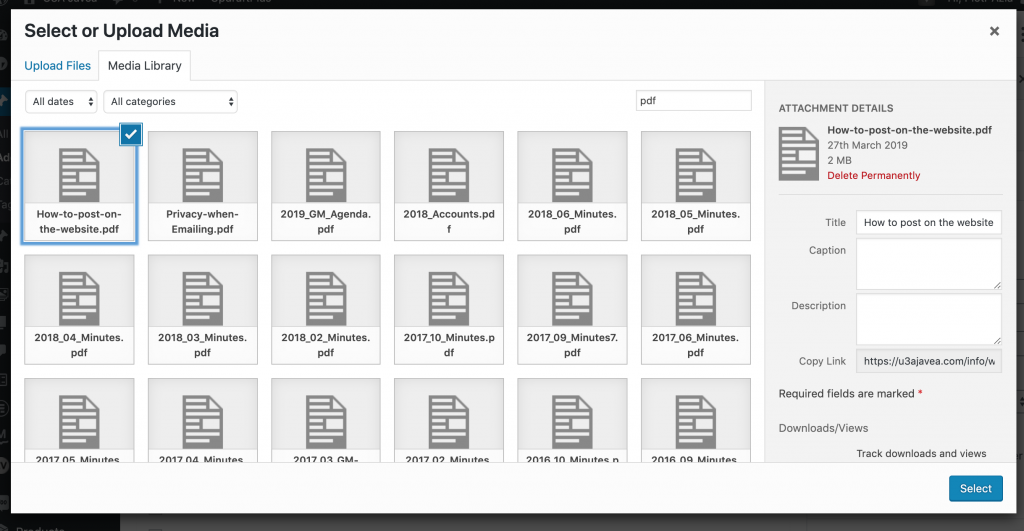Choose the 2017_06_Minutes.pdf document icon
Screen dimensions: 1024x531
pos(696,298)
